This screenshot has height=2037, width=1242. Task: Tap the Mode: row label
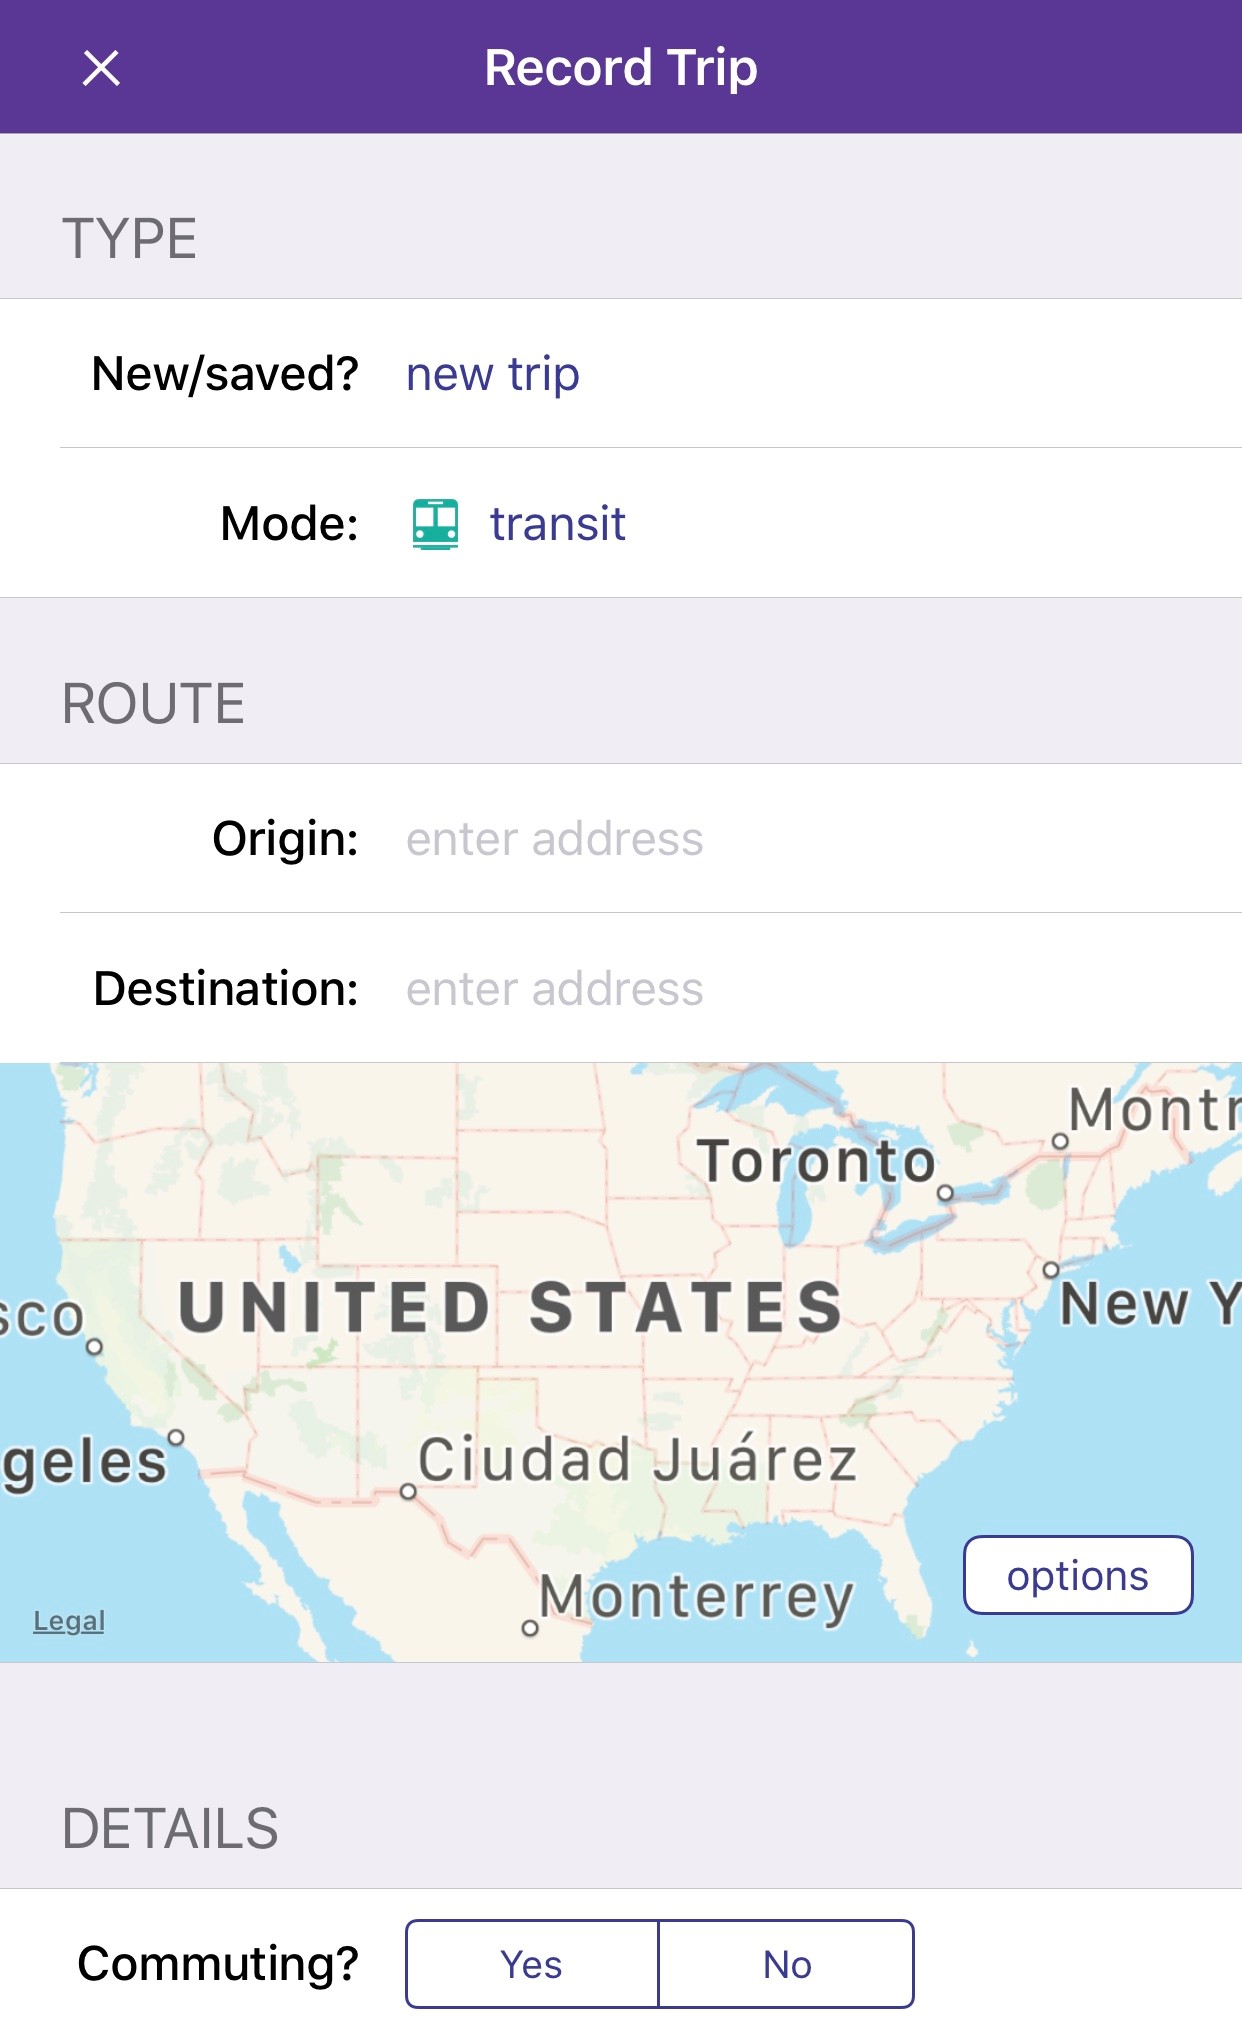tap(289, 524)
